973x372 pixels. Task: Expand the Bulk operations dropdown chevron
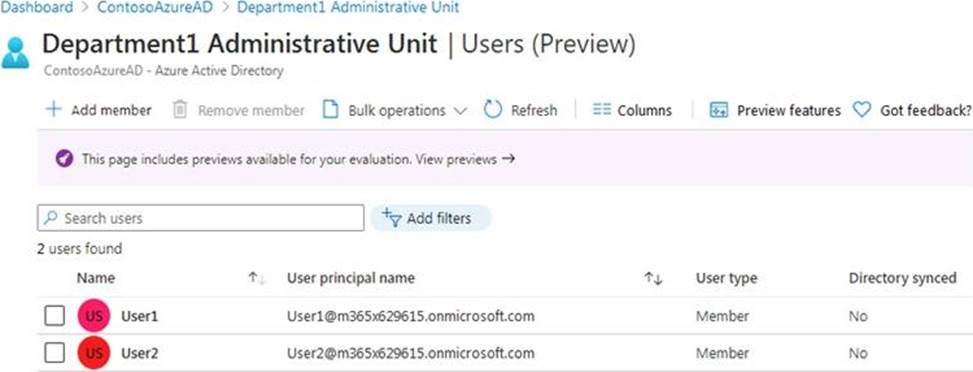pos(460,111)
